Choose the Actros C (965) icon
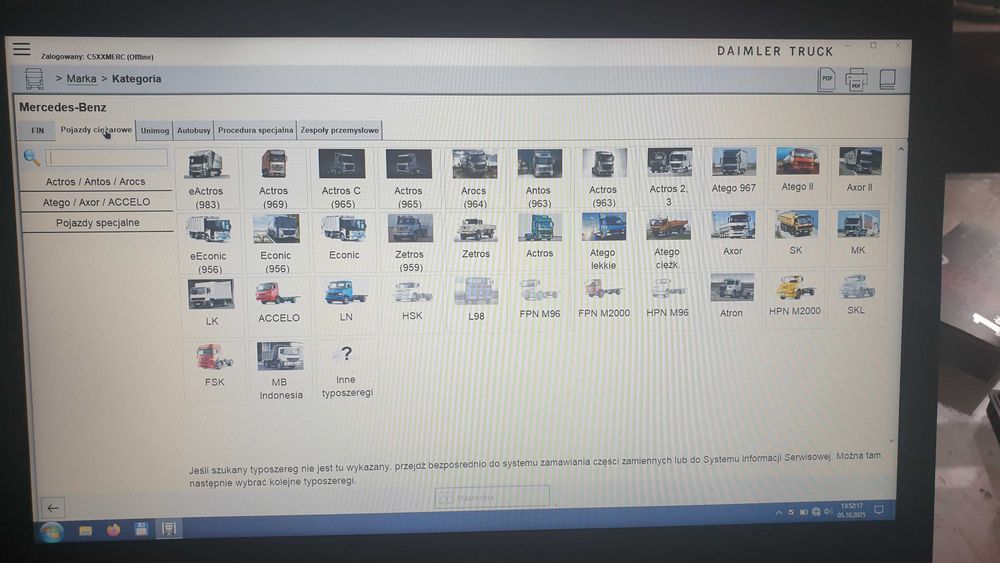 tap(342, 163)
